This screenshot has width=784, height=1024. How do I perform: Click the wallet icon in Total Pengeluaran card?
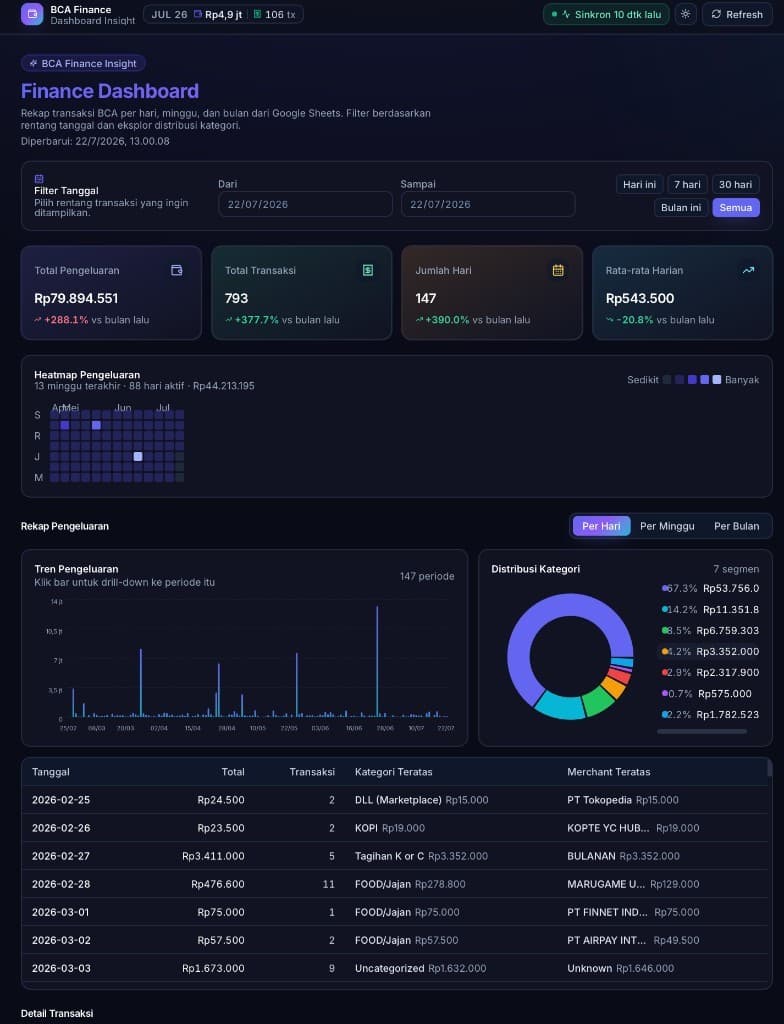click(x=176, y=270)
